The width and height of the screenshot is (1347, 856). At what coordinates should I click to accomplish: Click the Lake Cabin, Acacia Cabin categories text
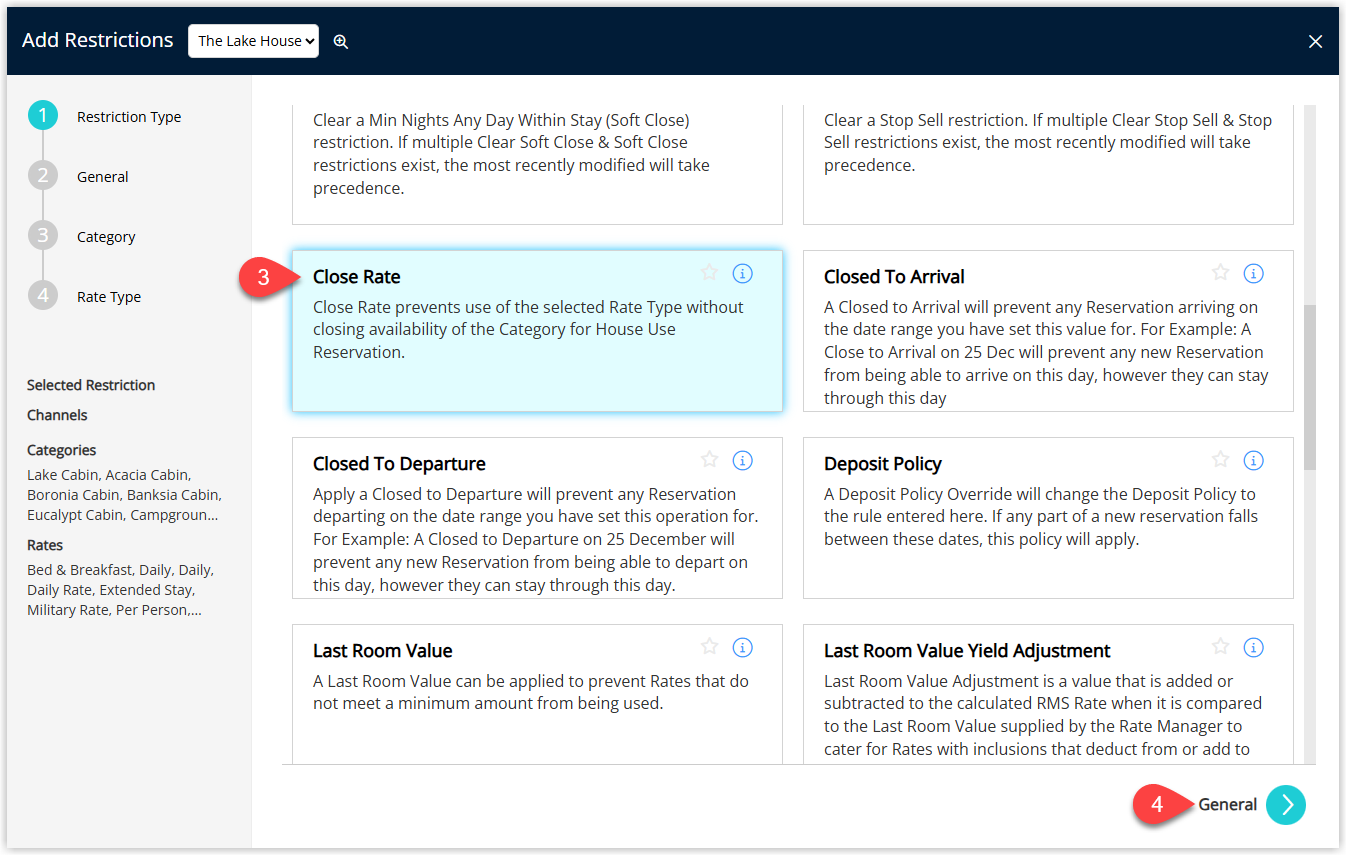click(124, 495)
